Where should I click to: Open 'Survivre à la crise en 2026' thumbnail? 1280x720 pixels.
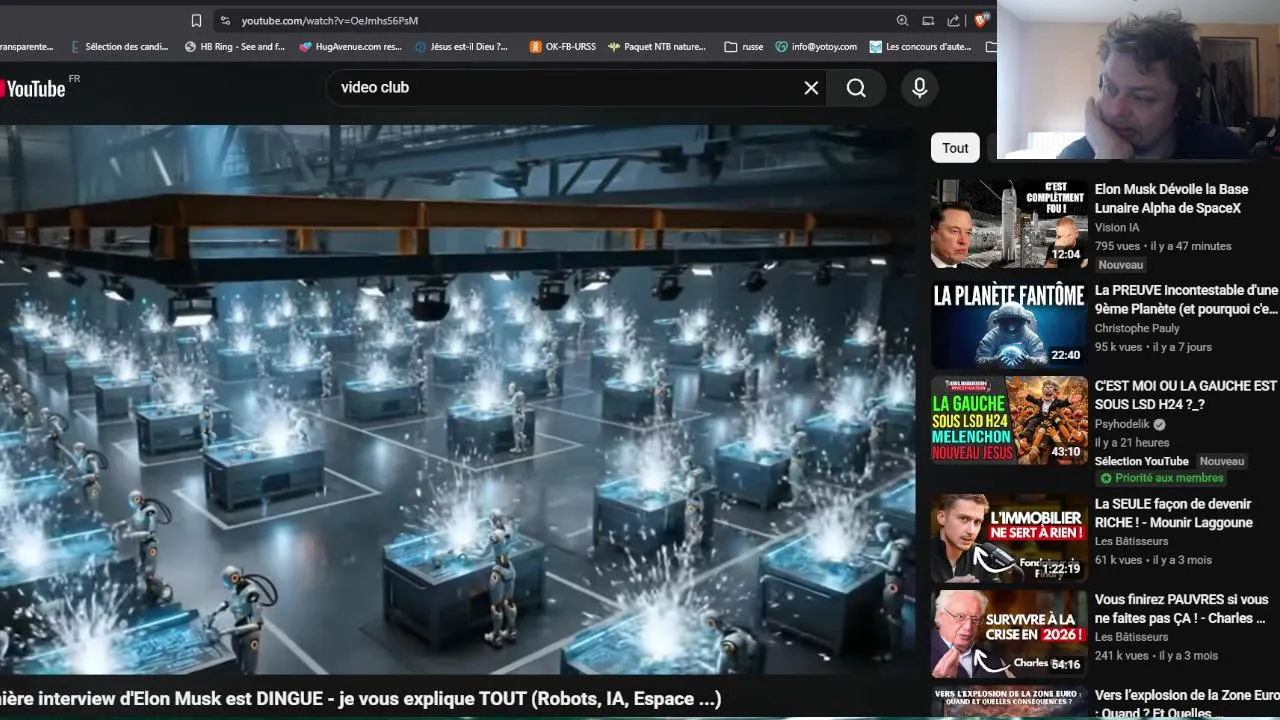(1008, 635)
